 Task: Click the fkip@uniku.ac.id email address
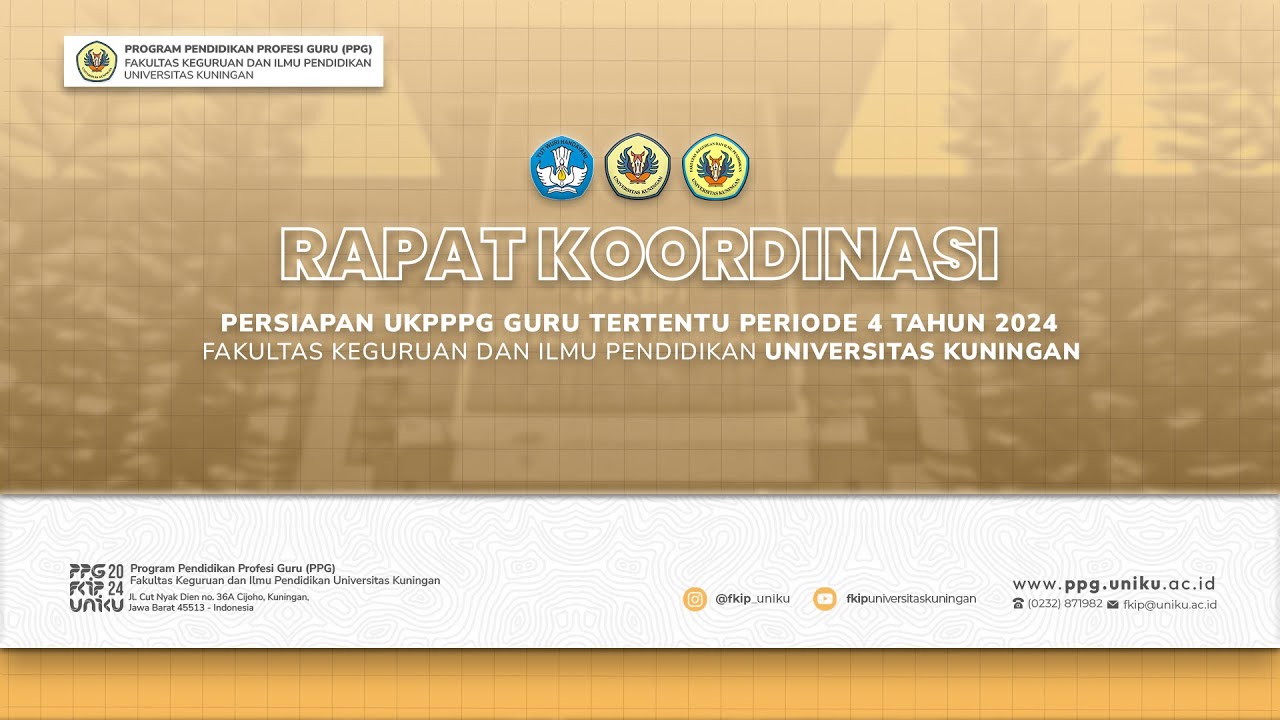click(1170, 604)
